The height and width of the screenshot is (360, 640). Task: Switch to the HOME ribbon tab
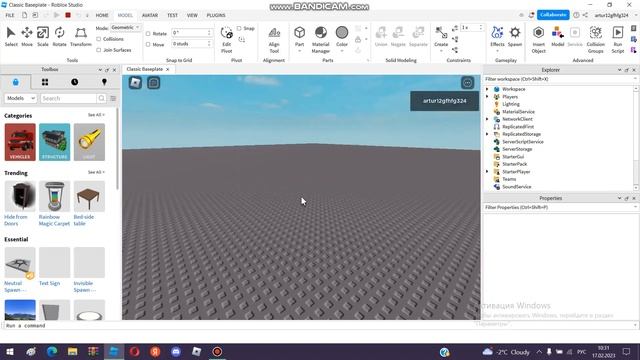102,15
